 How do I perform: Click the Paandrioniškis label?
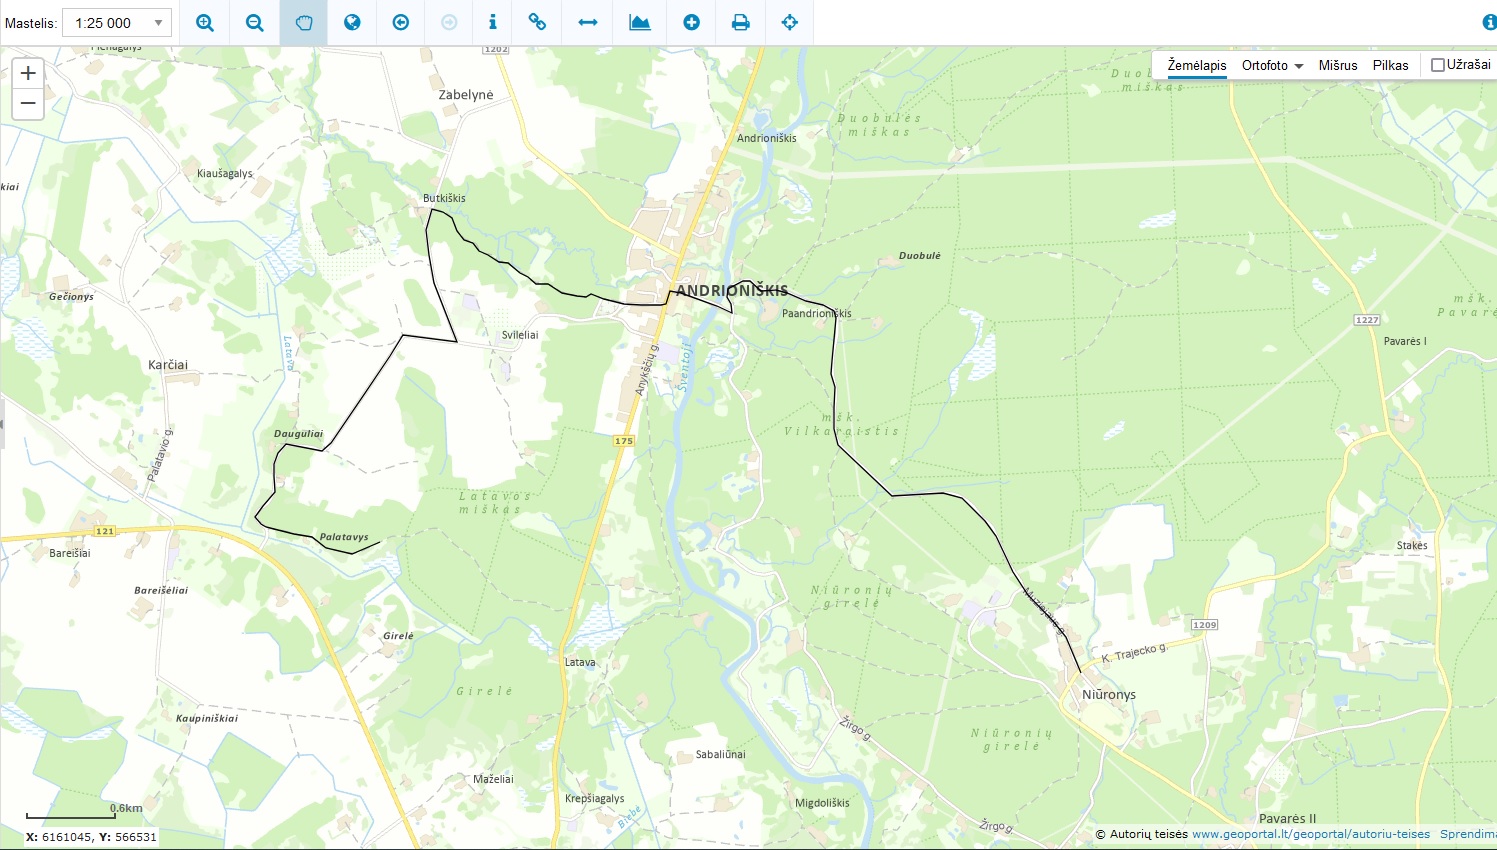(x=817, y=313)
